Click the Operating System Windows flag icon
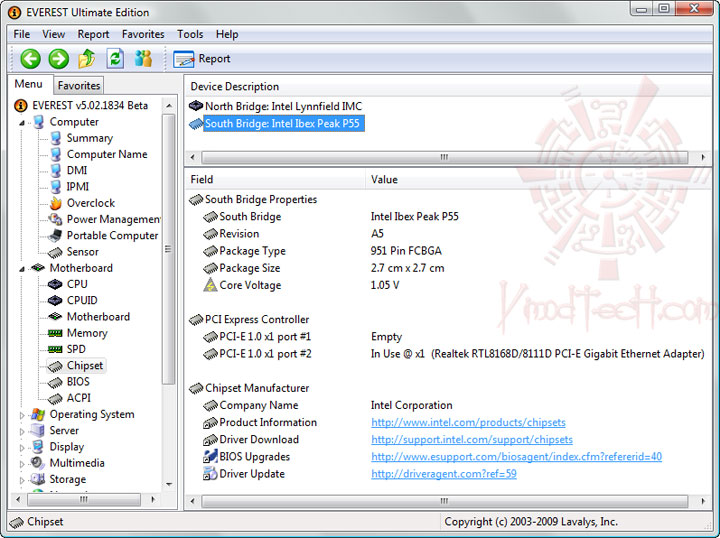 pyautogui.click(x=38, y=415)
